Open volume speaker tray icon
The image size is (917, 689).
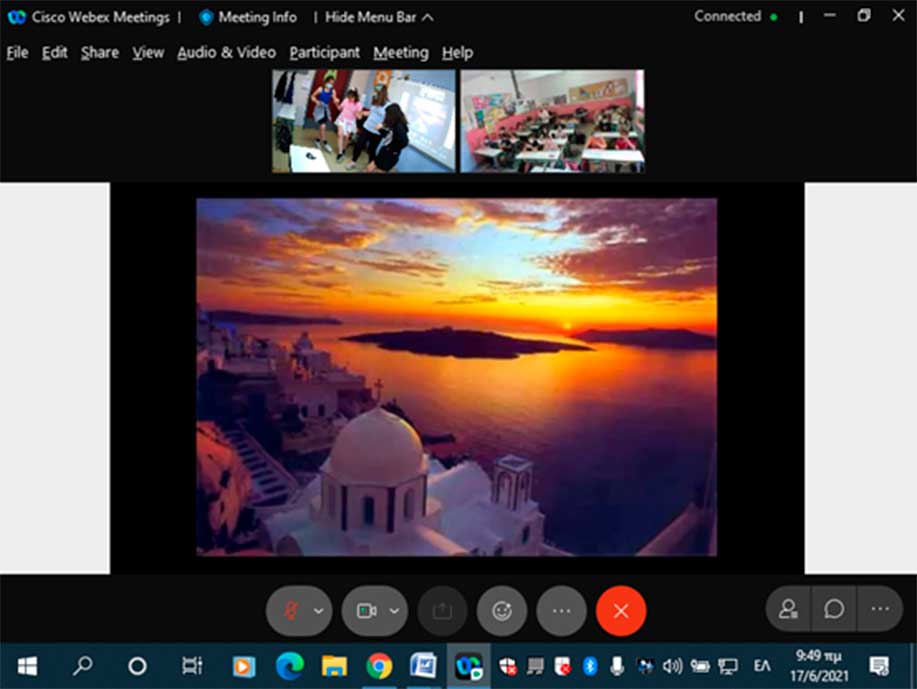coord(673,666)
